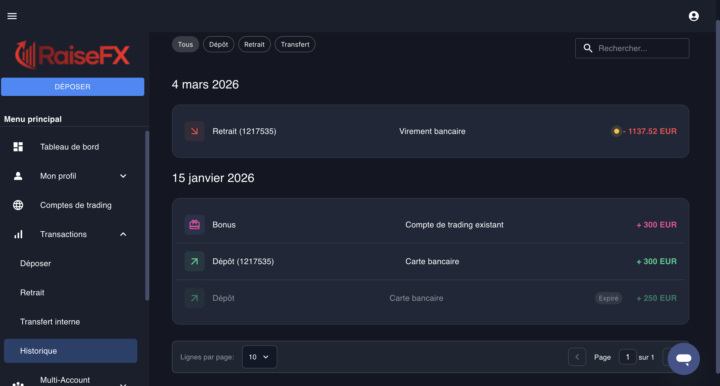Screen dimensions: 720x386
Task: Click Compte de trading existant text
Action: (x=454, y=225)
